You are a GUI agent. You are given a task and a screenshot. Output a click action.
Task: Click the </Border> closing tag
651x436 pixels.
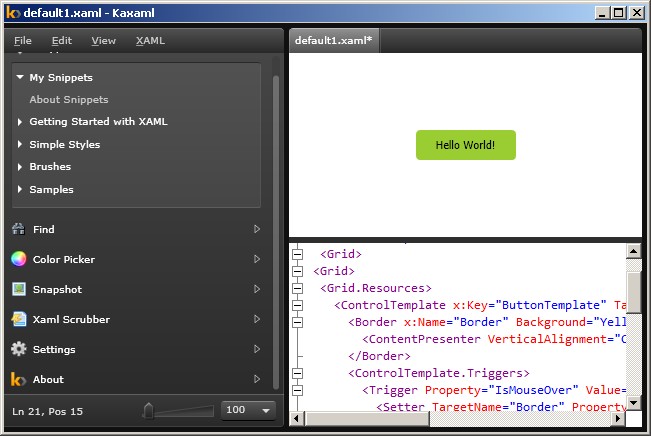pyautogui.click(x=379, y=356)
